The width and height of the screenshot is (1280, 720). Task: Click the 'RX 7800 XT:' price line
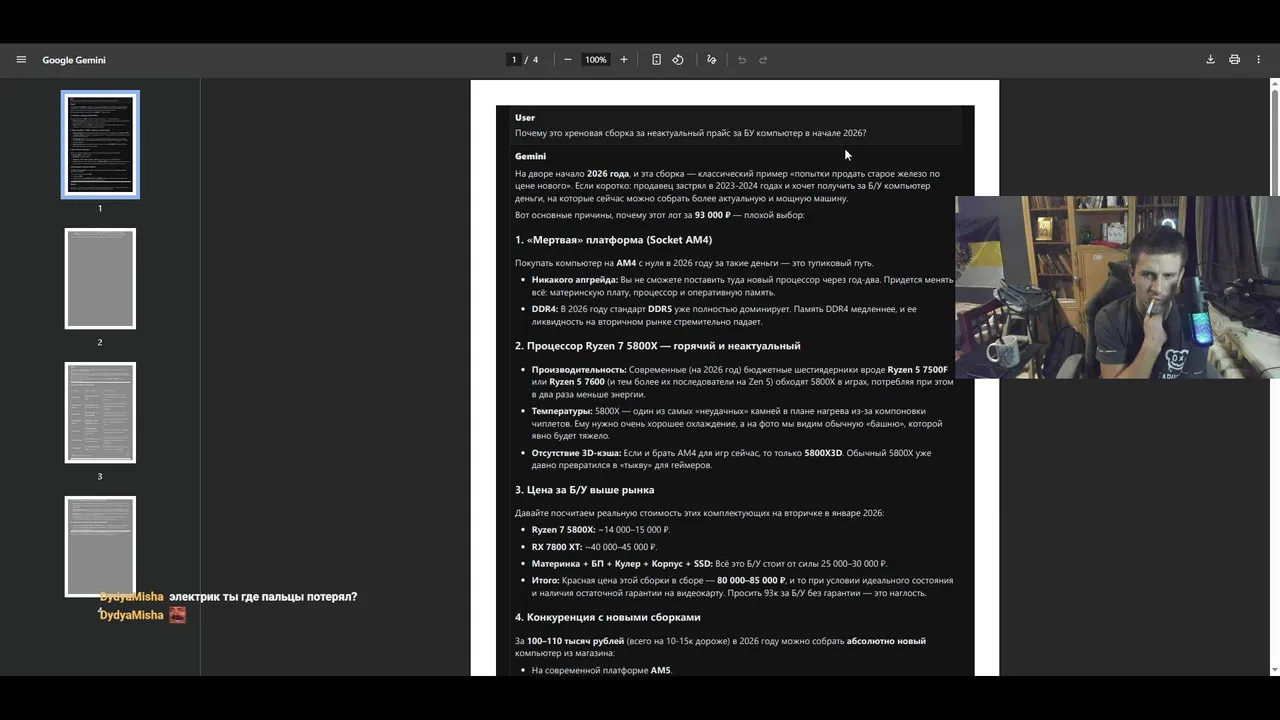point(594,547)
